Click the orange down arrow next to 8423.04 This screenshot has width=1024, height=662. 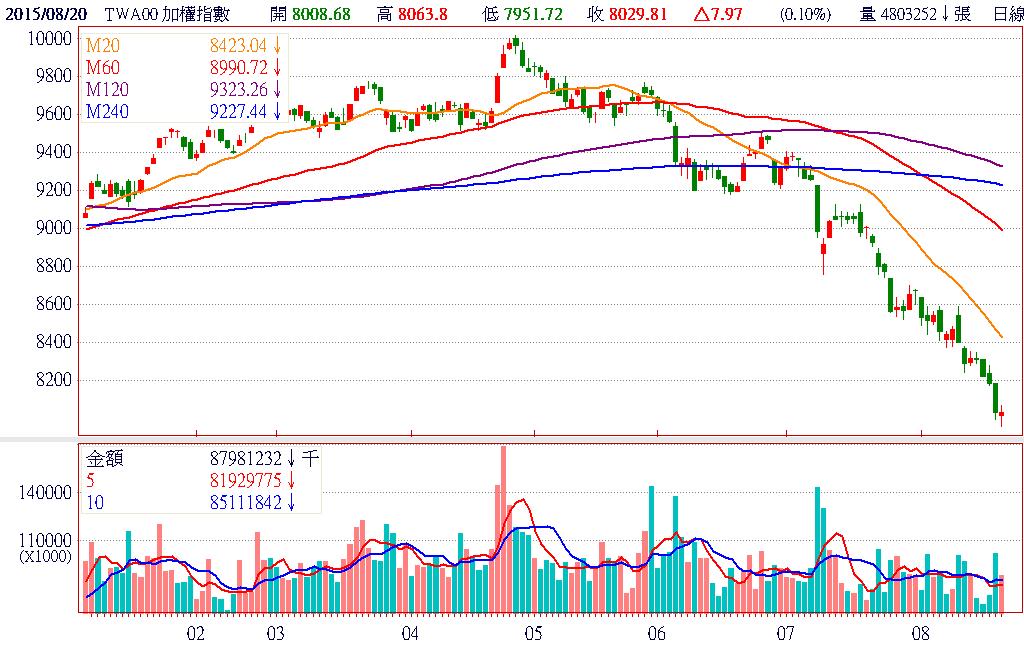point(276,46)
